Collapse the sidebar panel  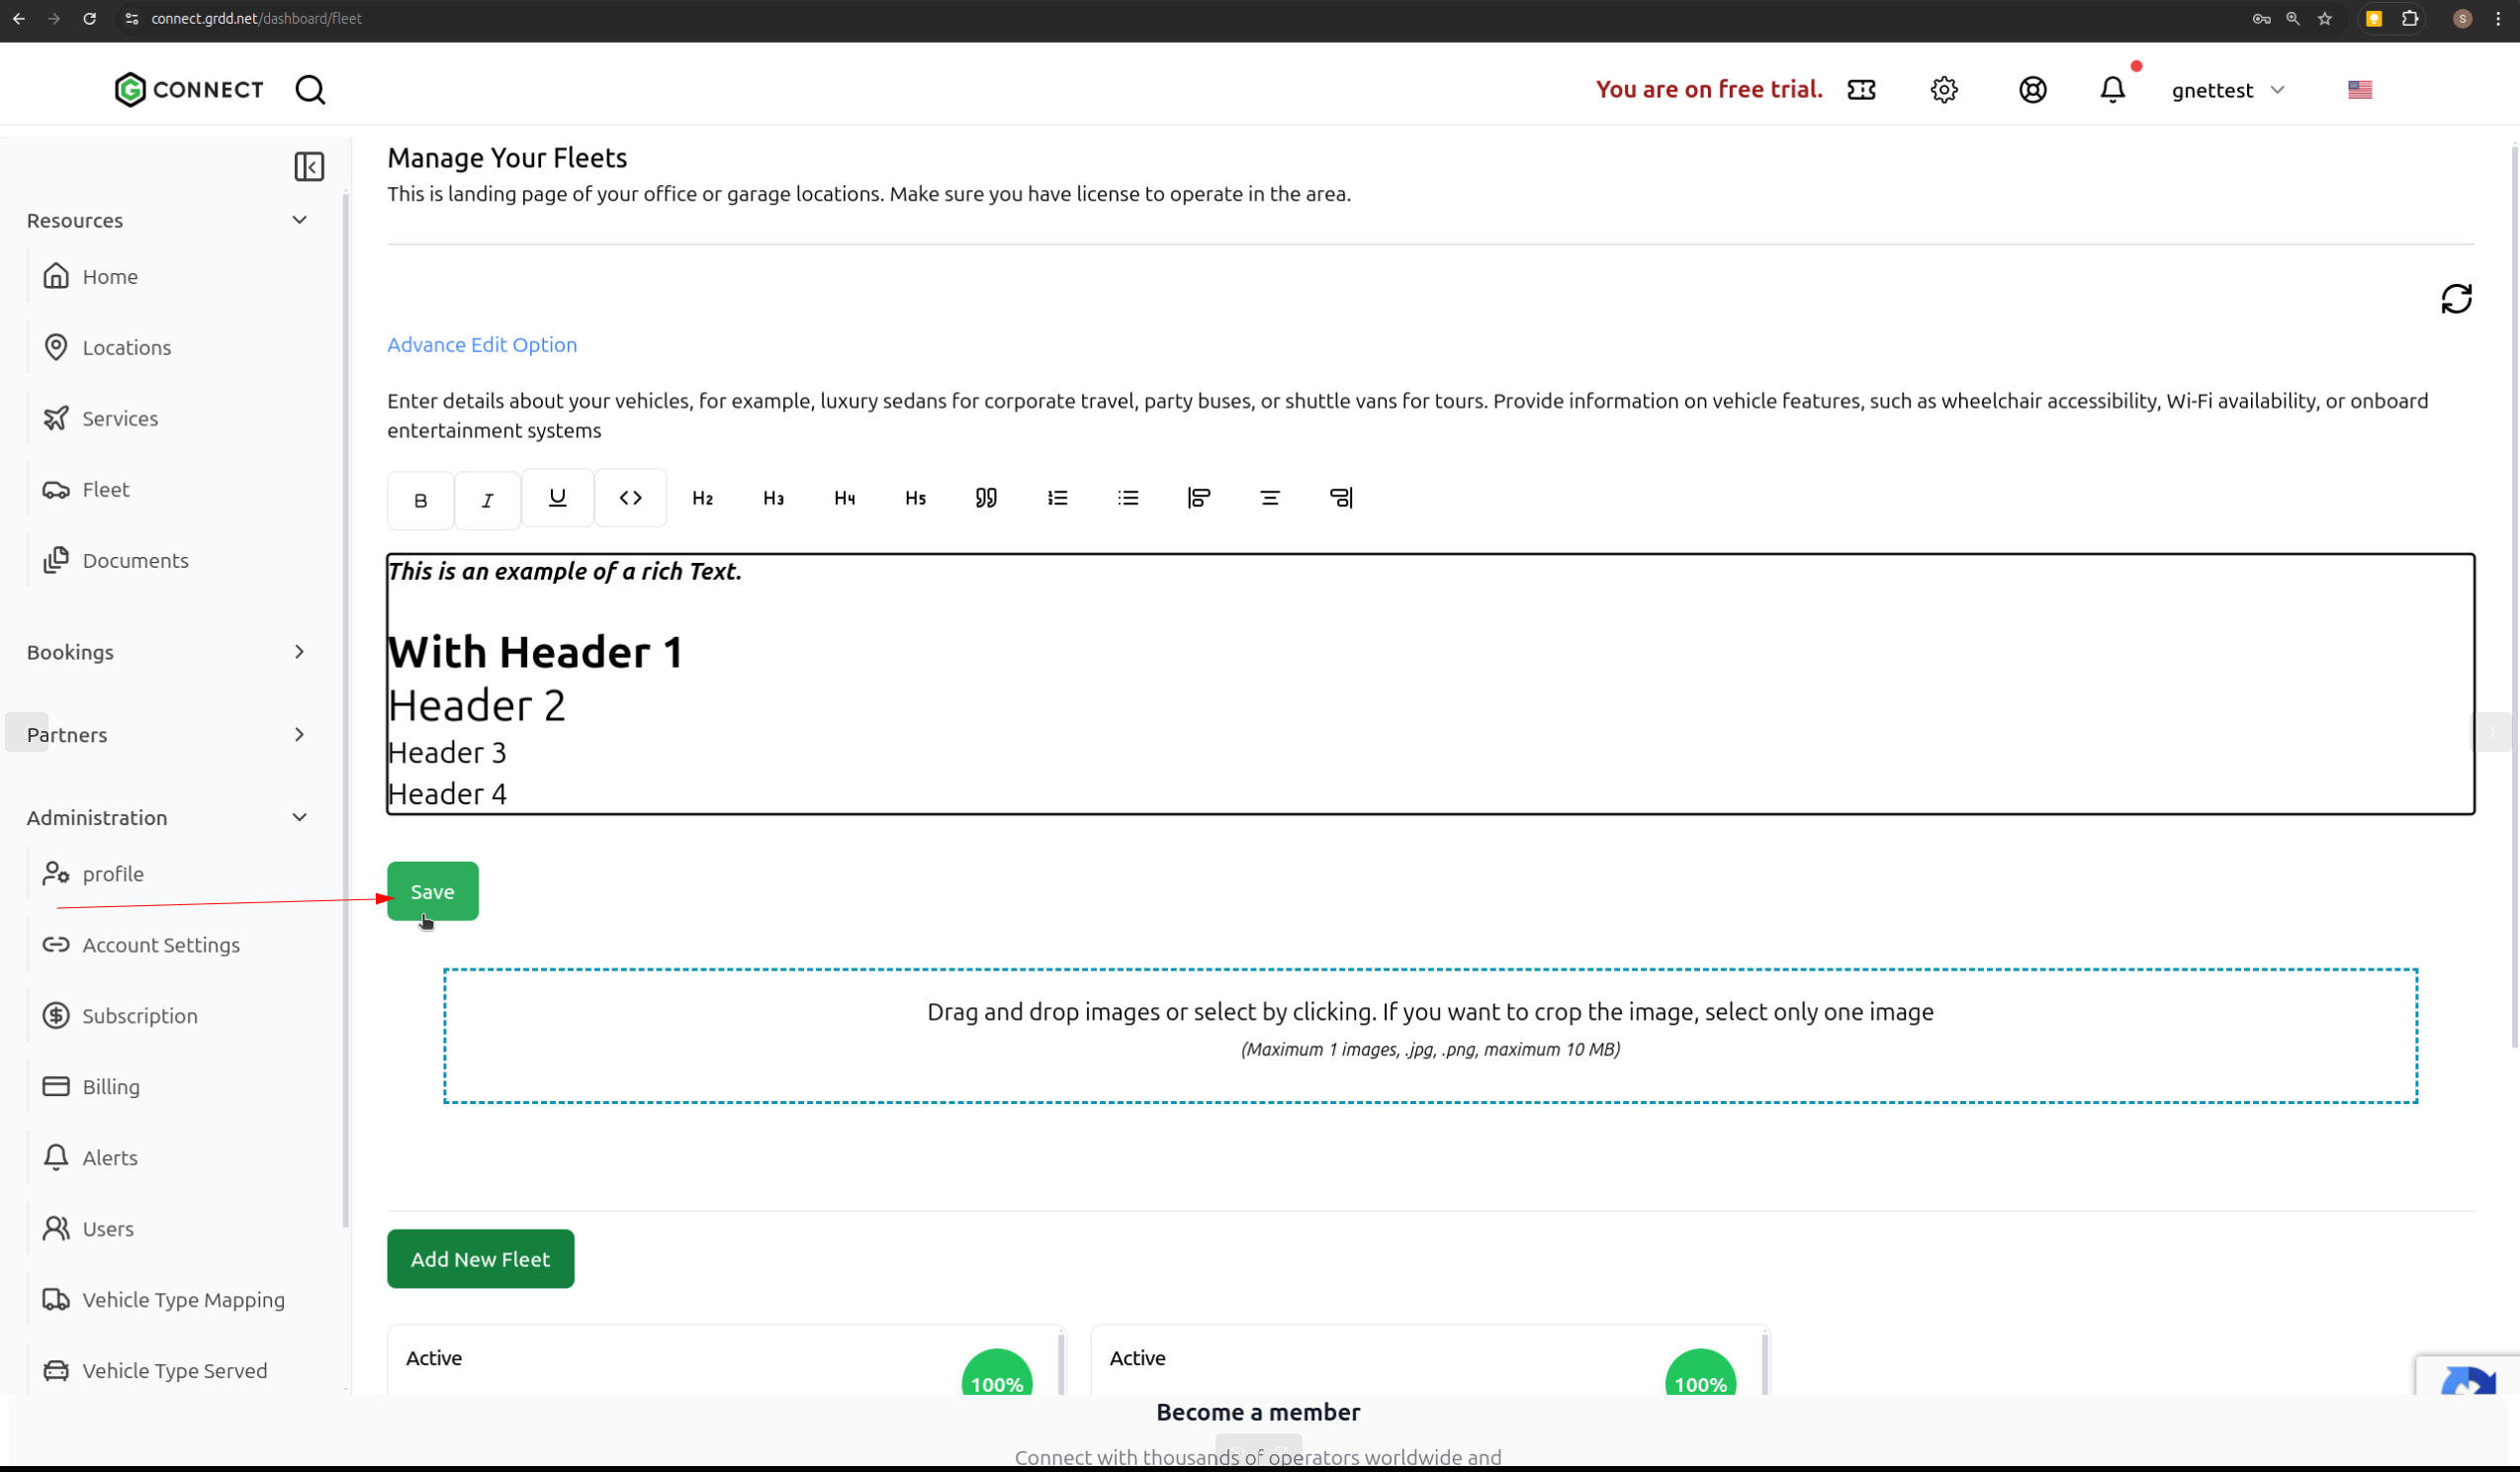309,166
